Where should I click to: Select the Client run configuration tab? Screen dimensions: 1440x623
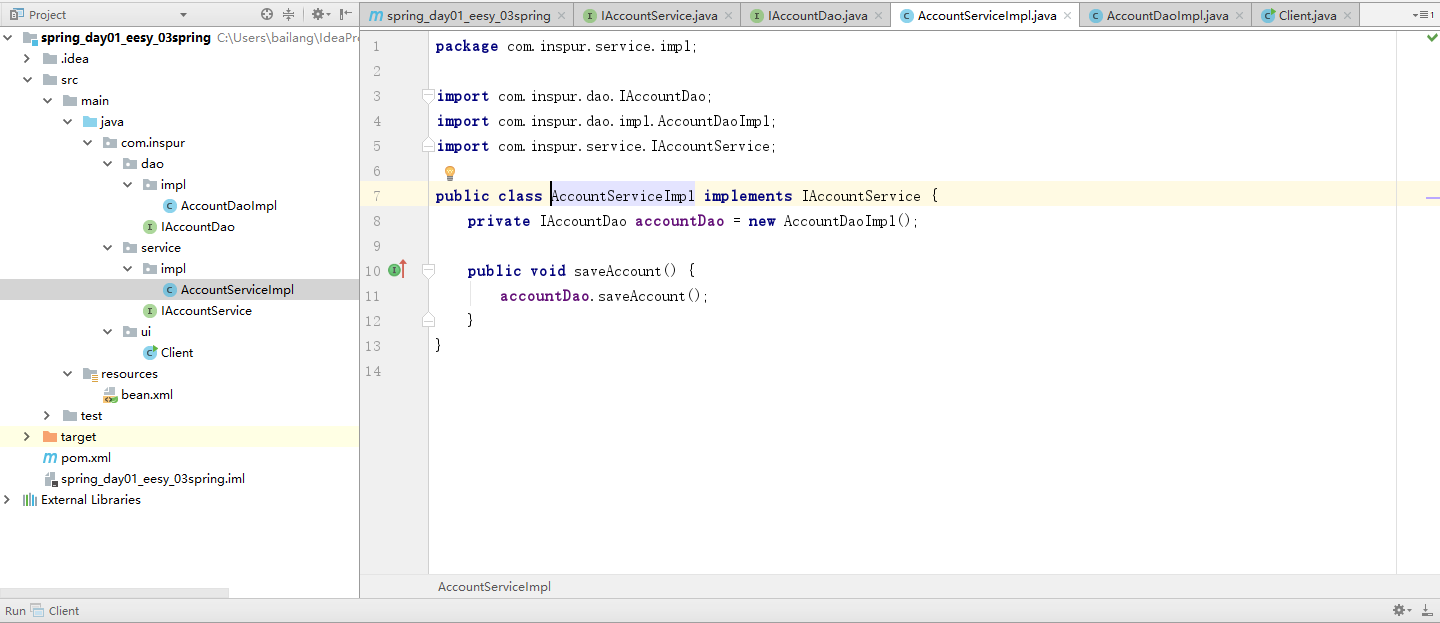[55, 611]
